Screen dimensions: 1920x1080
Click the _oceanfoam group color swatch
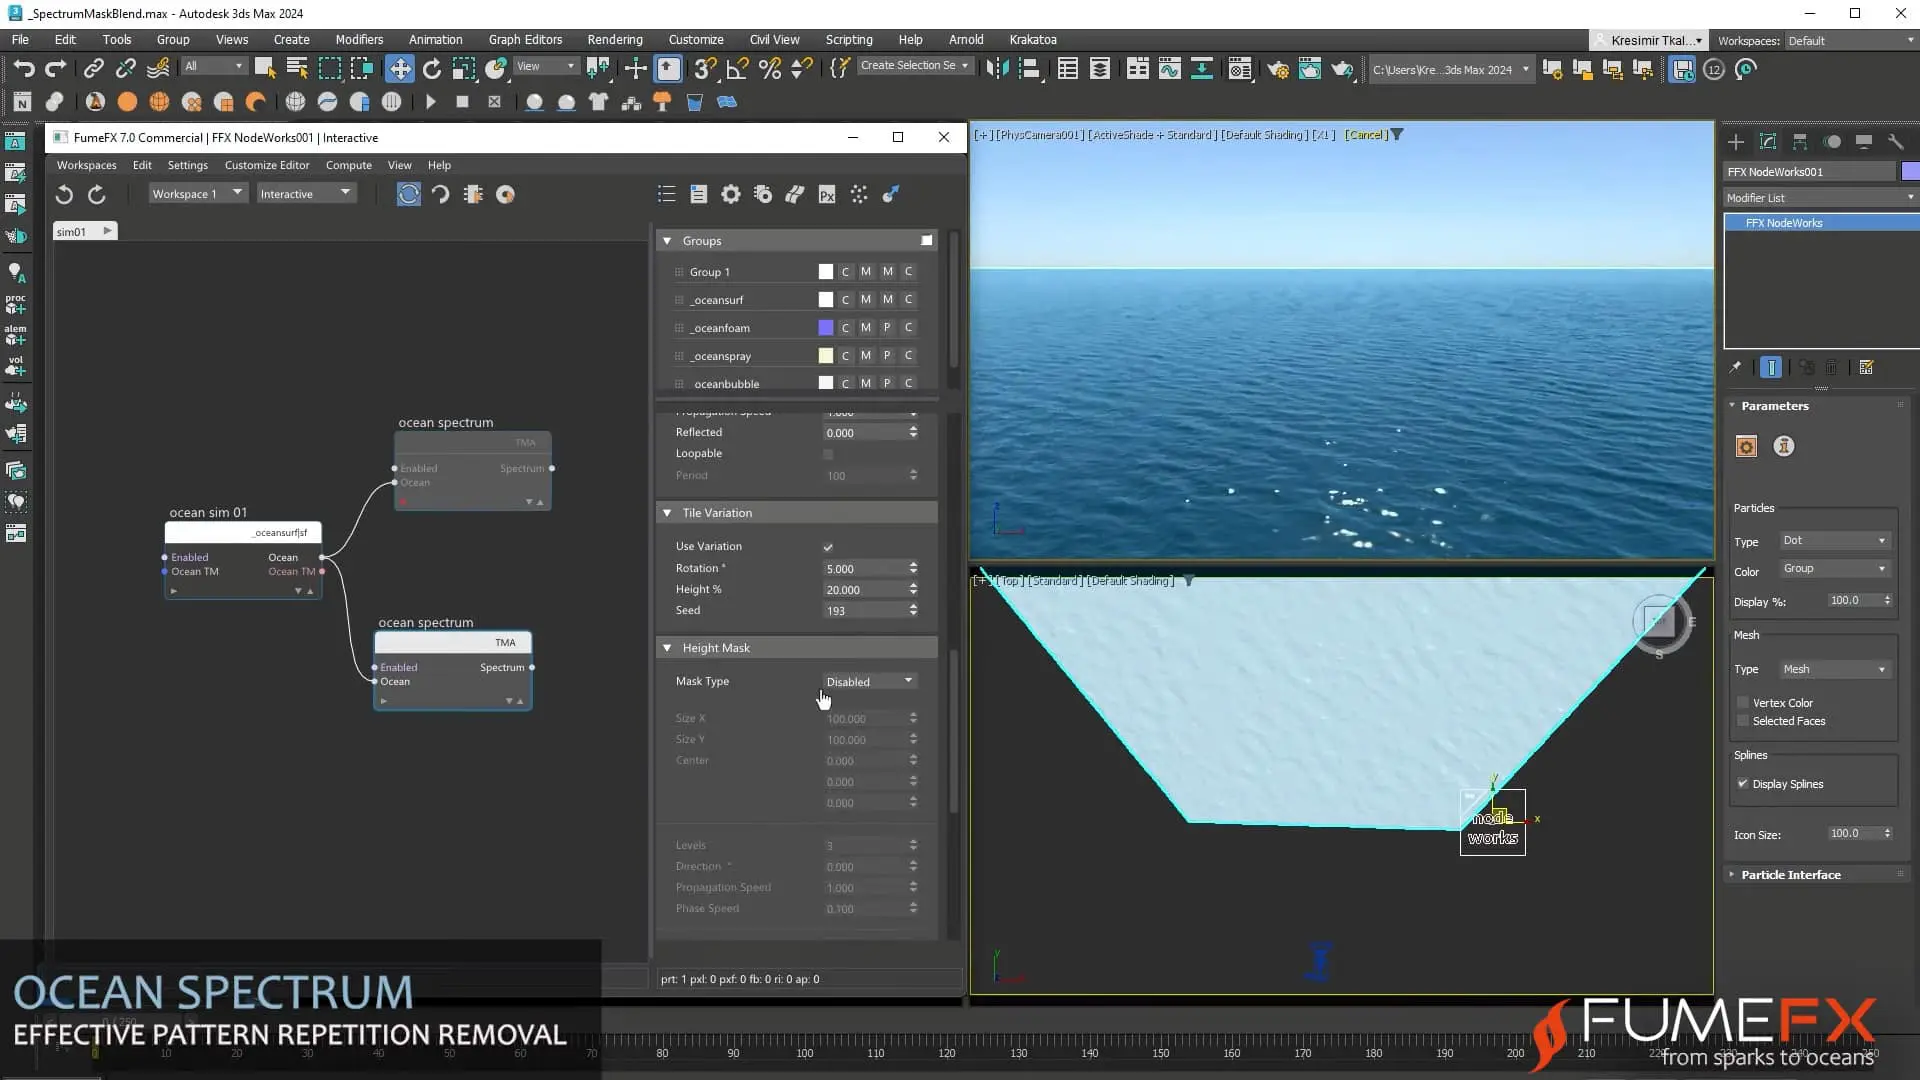(x=825, y=328)
